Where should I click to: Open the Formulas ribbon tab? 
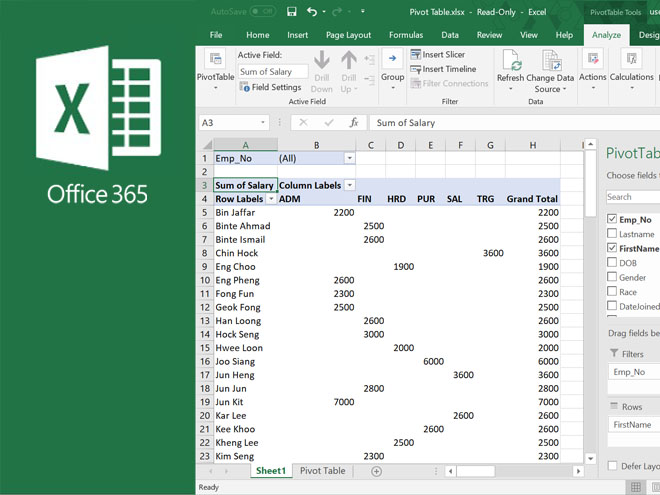point(406,35)
